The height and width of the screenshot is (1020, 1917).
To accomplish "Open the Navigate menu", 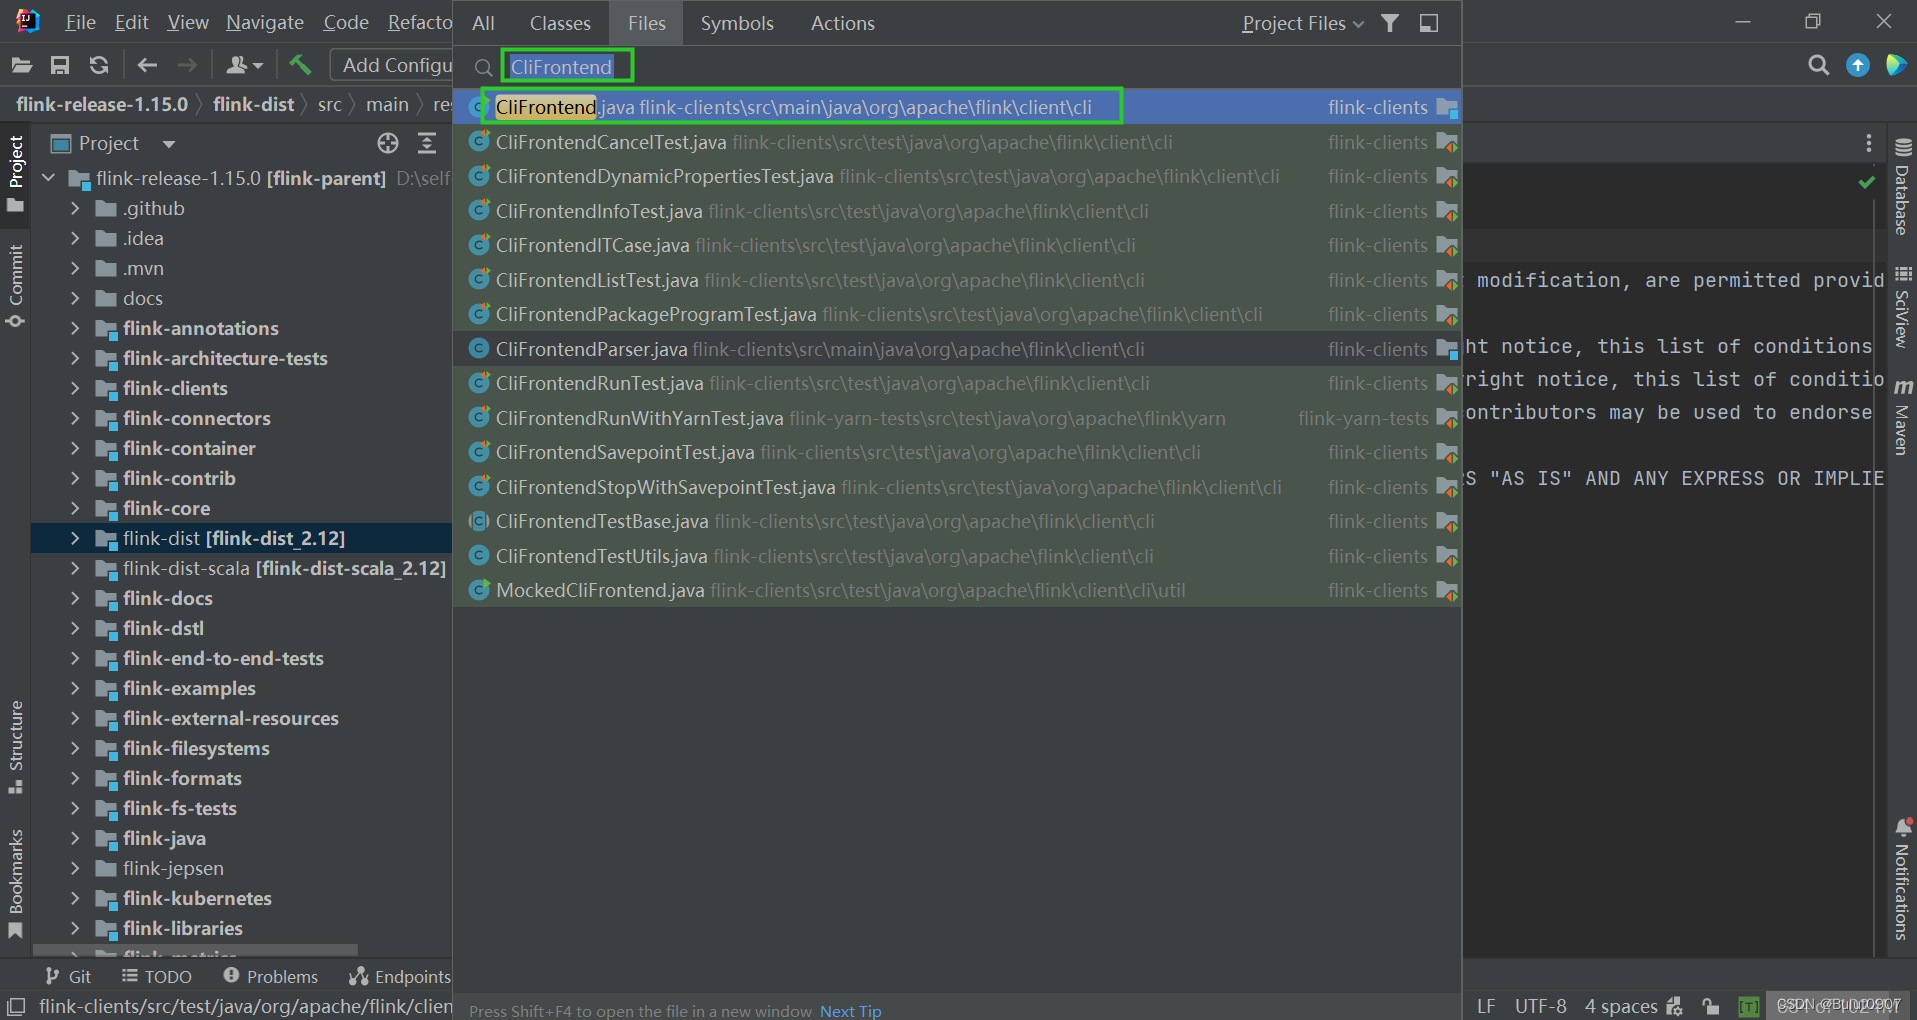I will click(264, 22).
